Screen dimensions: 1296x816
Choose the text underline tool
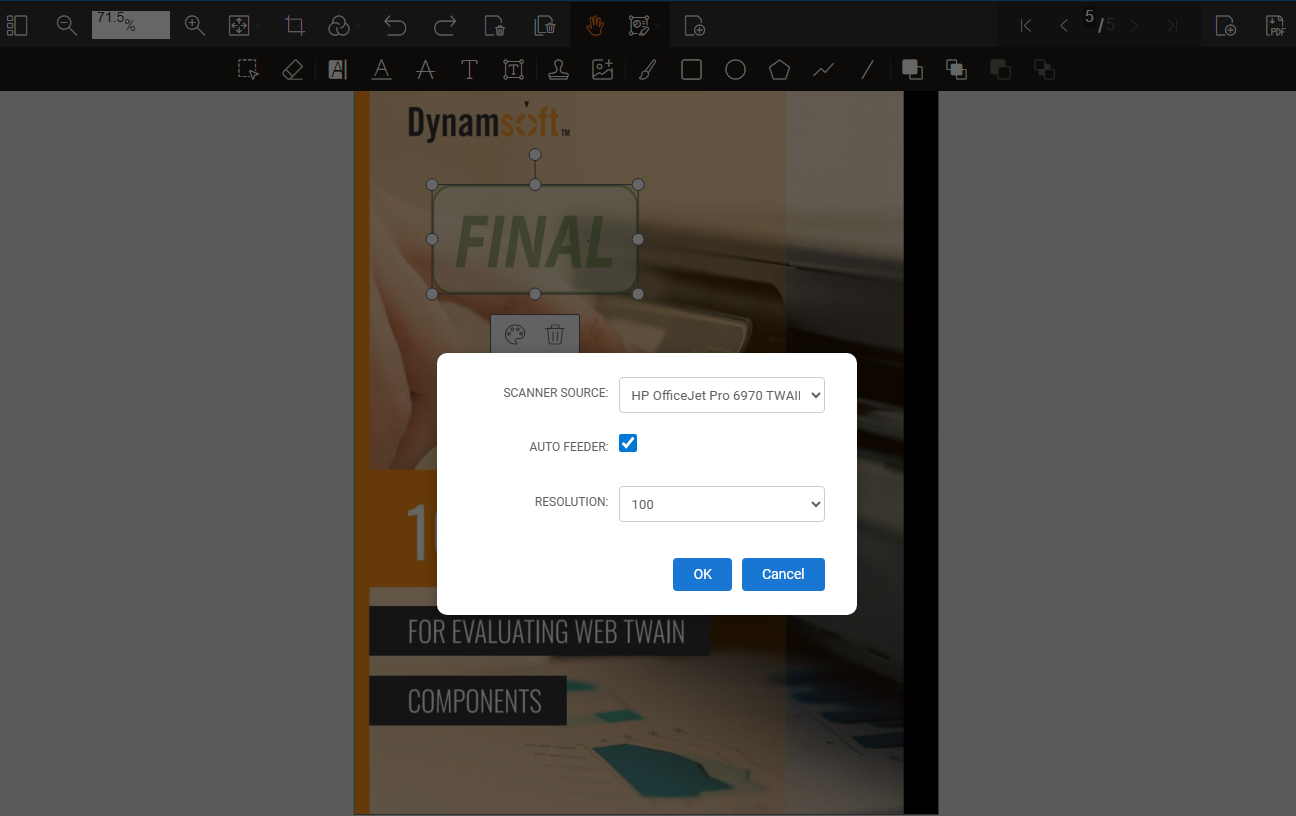(x=381, y=69)
